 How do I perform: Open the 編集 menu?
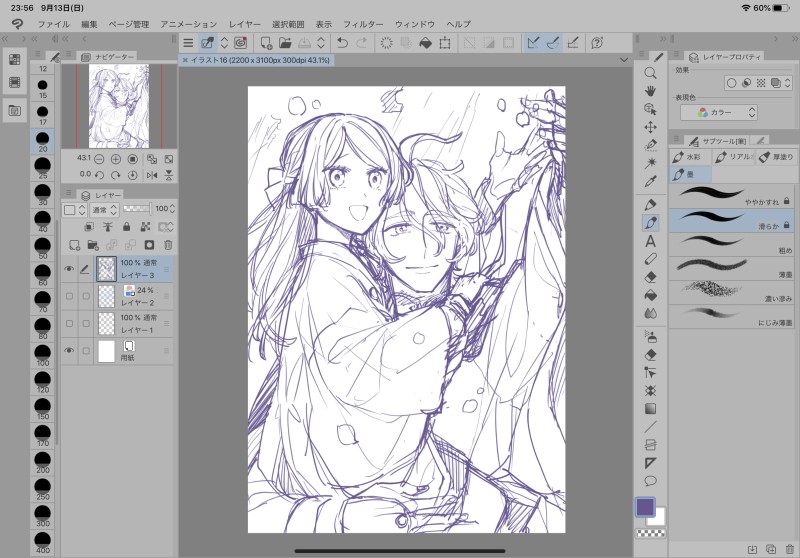point(89,24)
